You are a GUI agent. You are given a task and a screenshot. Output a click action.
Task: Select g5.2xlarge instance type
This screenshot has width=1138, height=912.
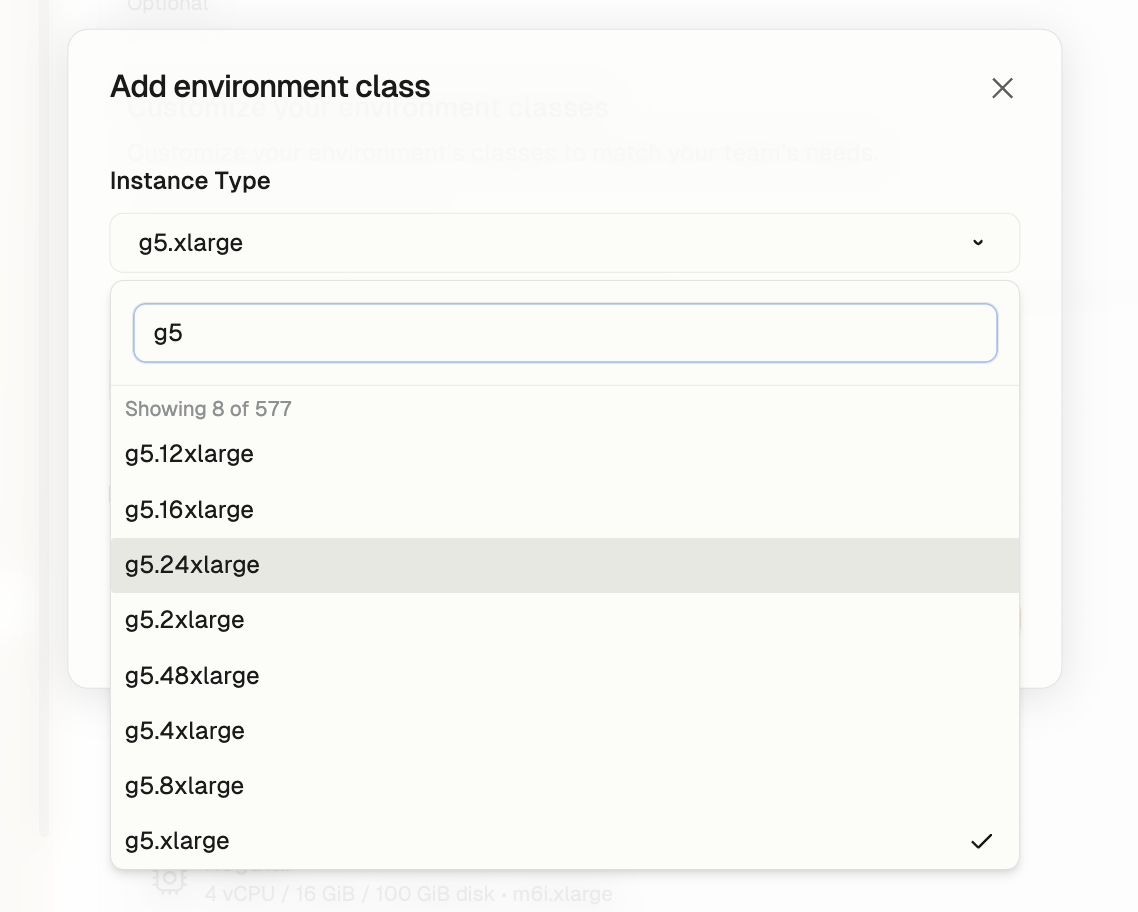pos(565,620)
